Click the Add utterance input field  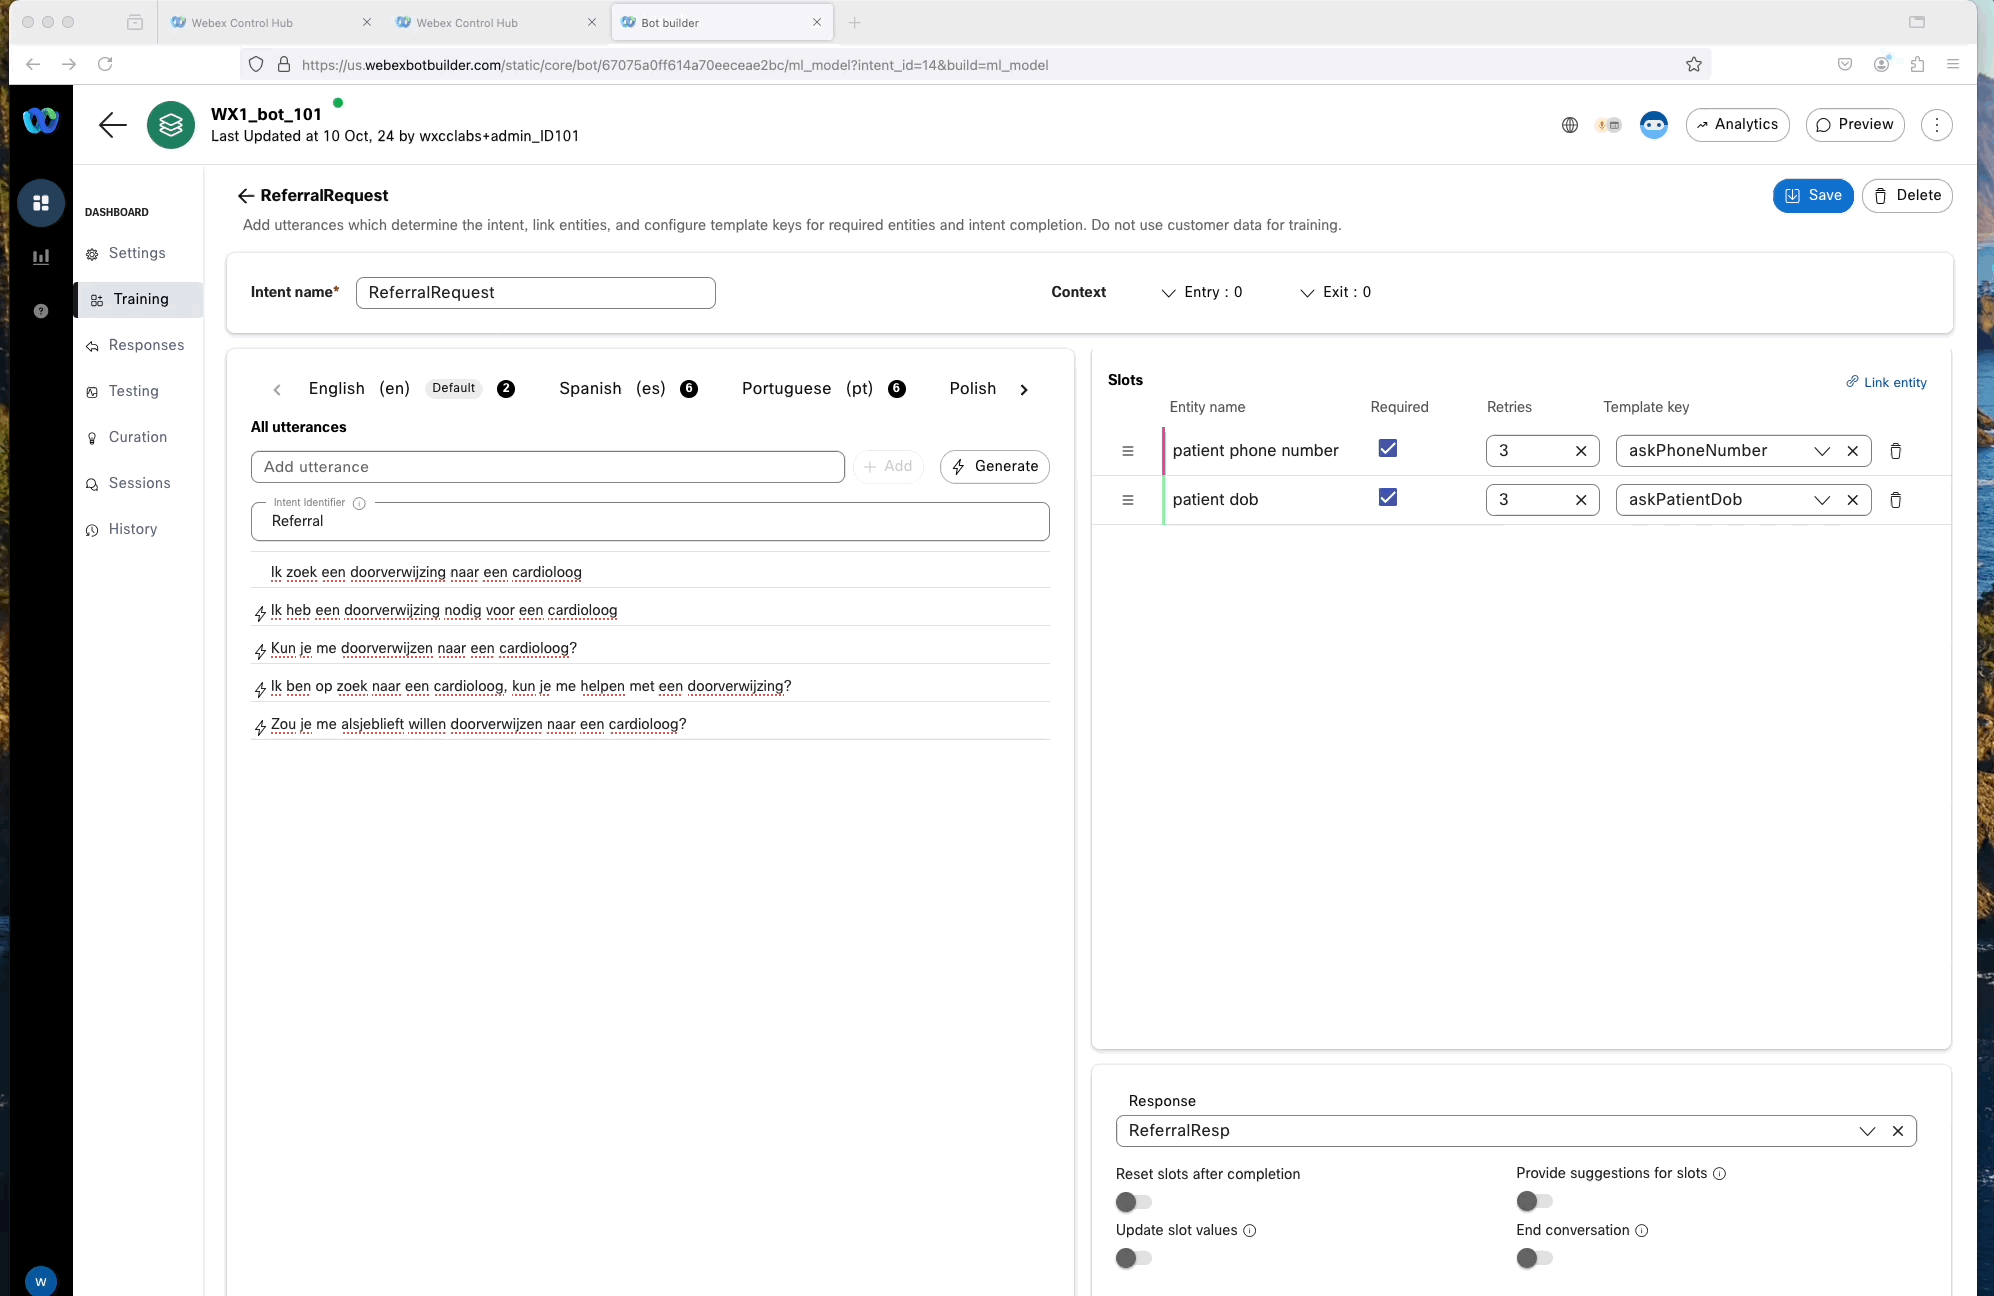coord(547,467)
